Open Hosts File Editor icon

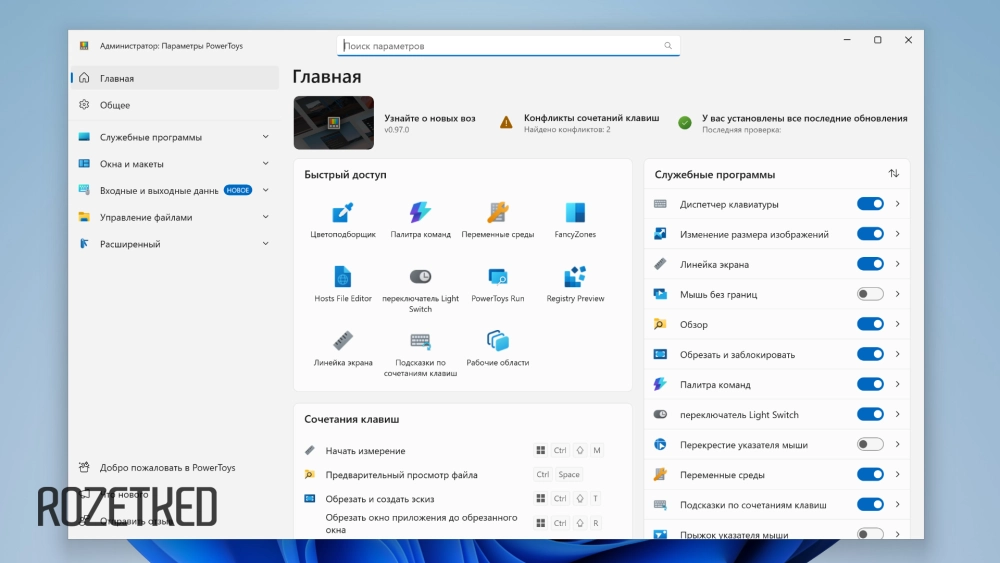coord(343,277)
